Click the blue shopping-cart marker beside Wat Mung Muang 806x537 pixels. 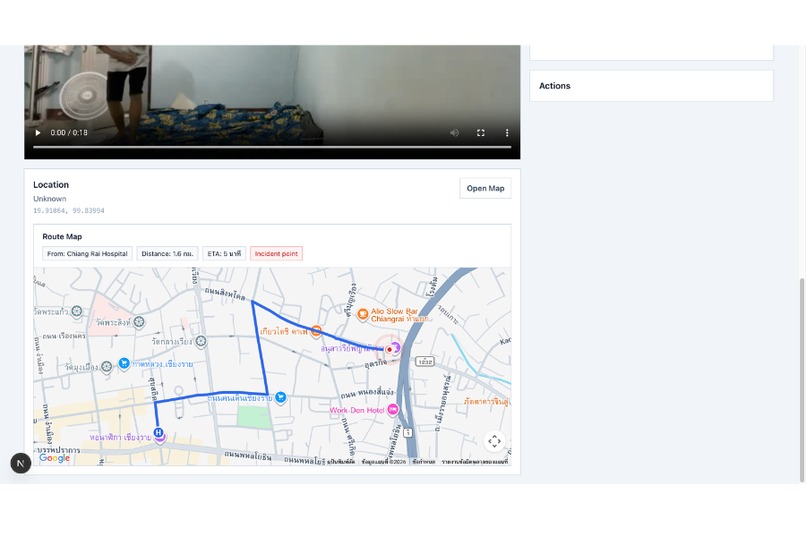[124, 363]
